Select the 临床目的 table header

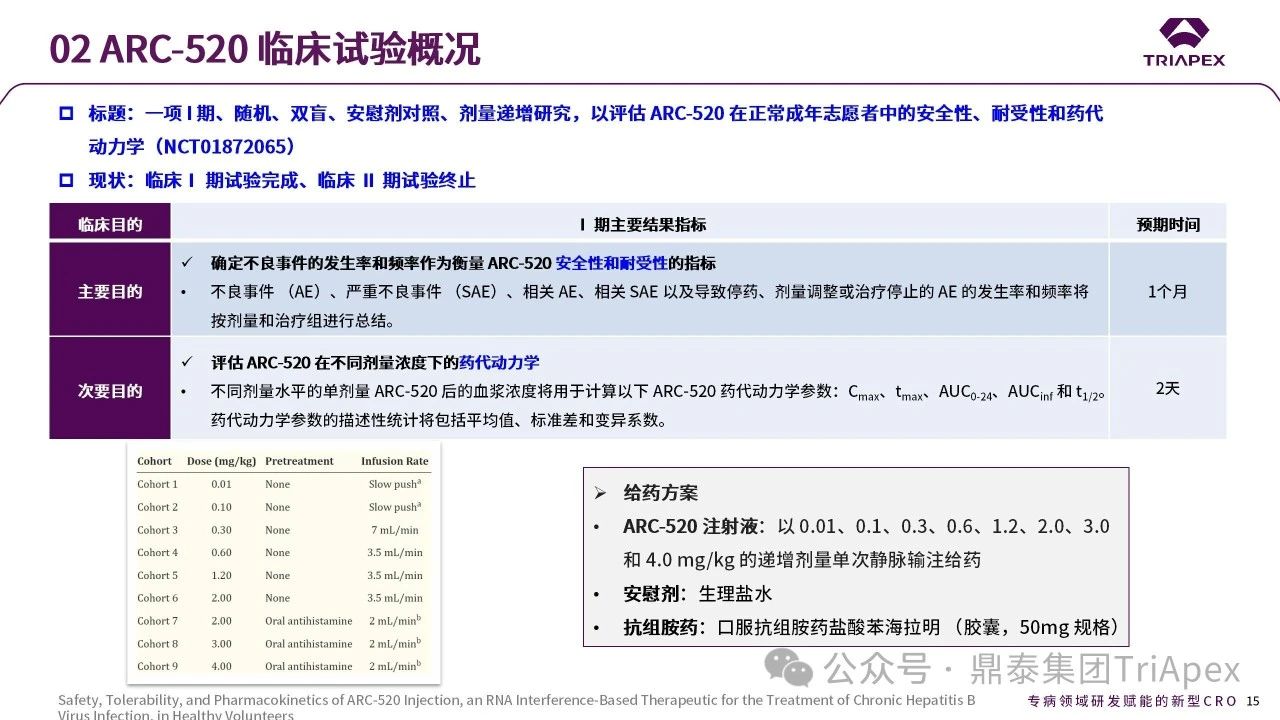pos(110,224)
